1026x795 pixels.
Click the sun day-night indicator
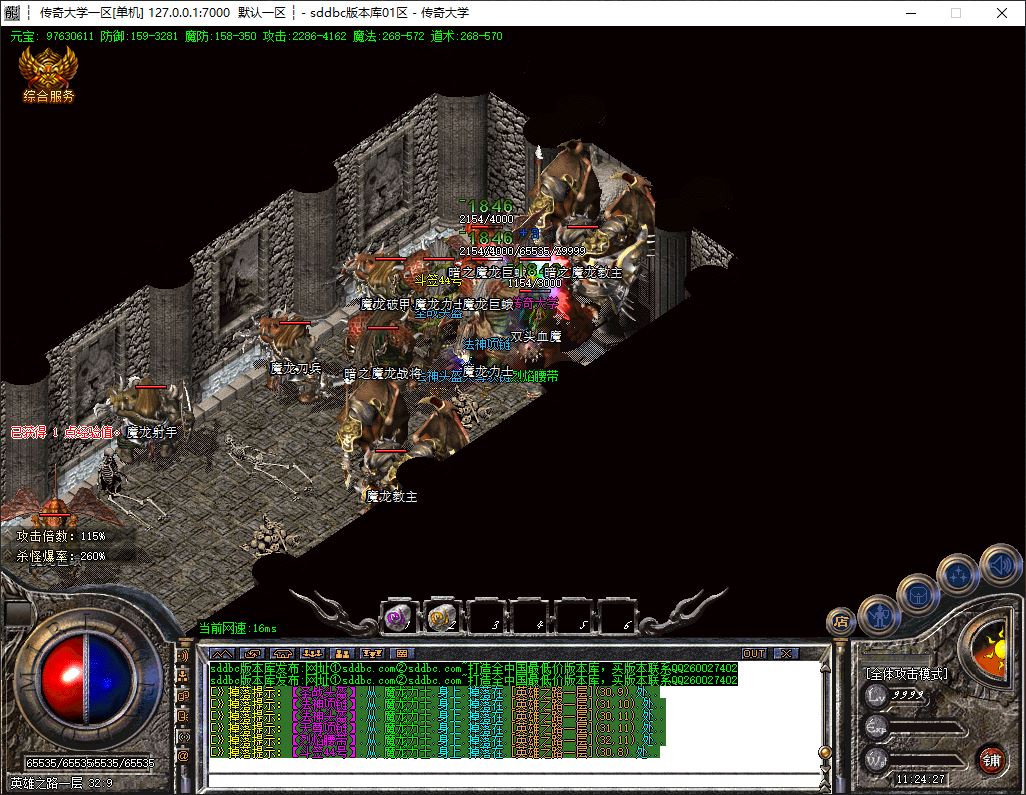pyautogui.click(x=992, y=649)
